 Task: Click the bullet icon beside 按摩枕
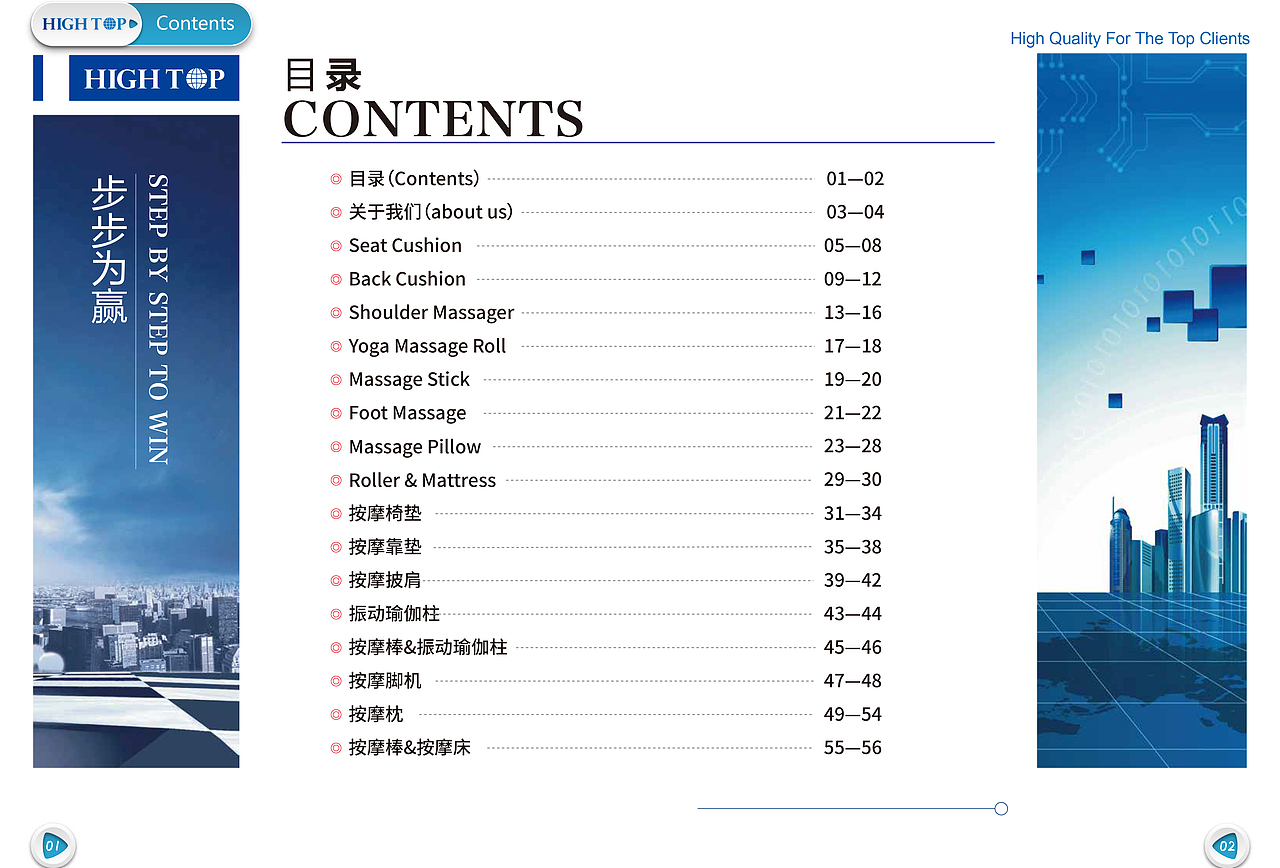(x=336, y=714)
